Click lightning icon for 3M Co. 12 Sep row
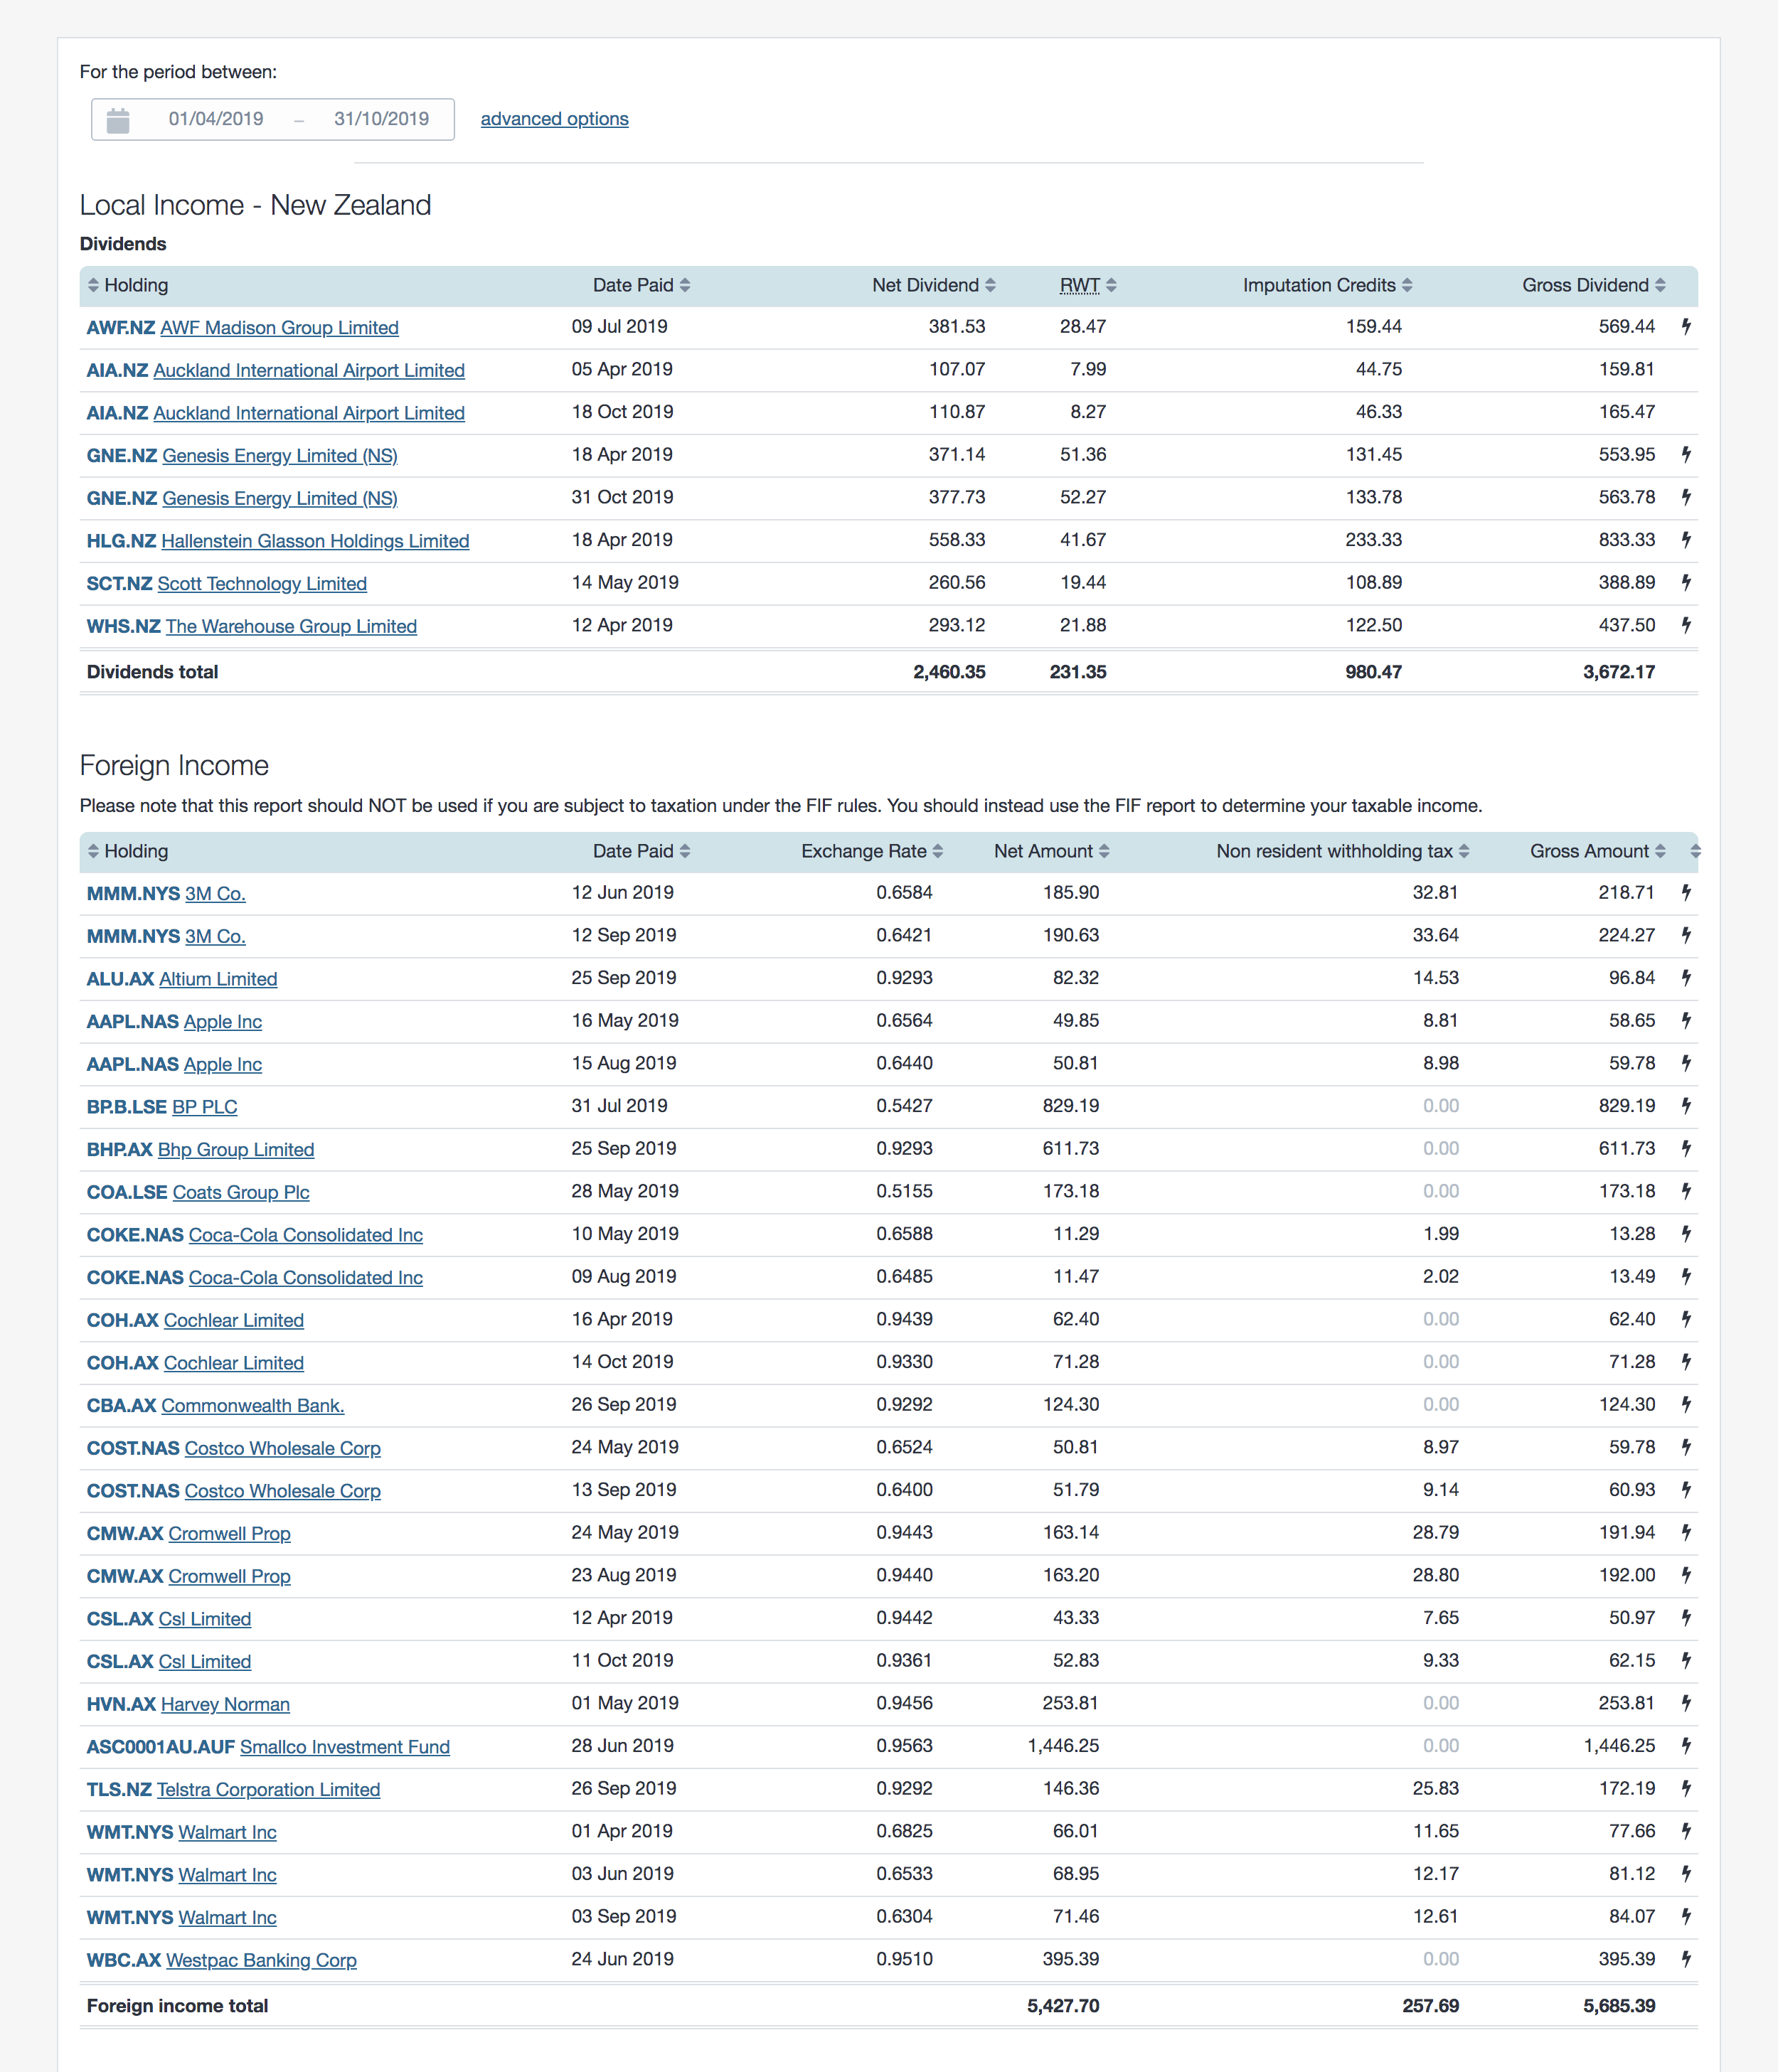This screenshot has width=1778, height=2072. point(1686,935)
